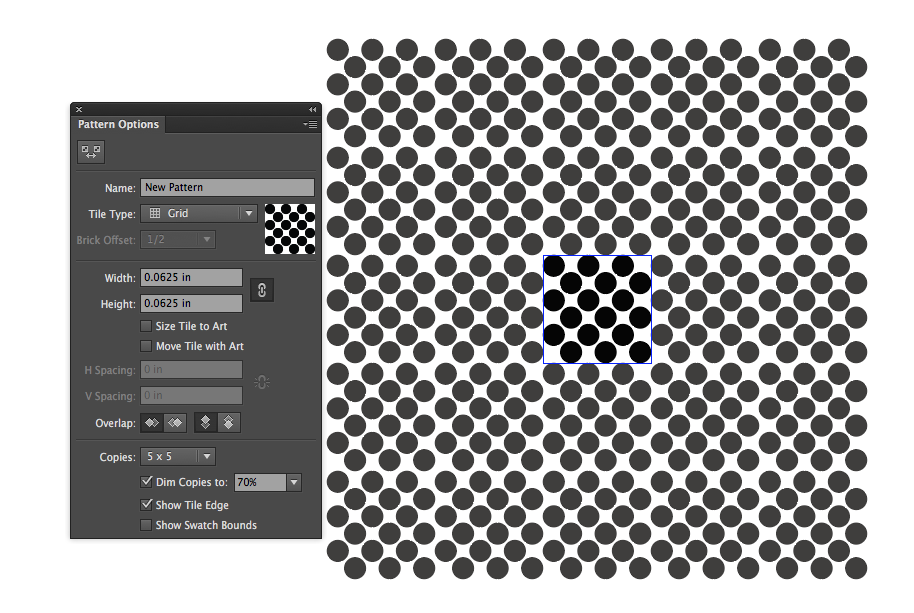Collapse the panel with the double-arrow button
The width and height of the screenshot is (914, 613).
click(311, 109)
